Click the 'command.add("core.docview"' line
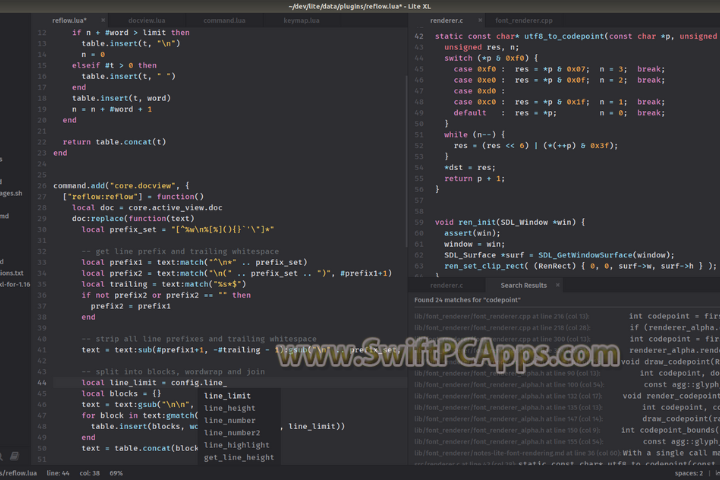 click(121, 186)
